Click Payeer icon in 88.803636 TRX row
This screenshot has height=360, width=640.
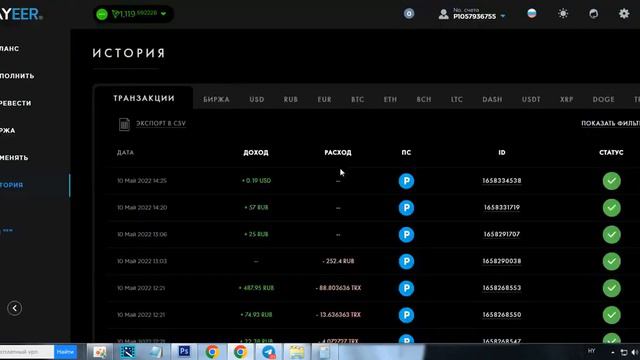pyautogui.click(x=406, y=288)
